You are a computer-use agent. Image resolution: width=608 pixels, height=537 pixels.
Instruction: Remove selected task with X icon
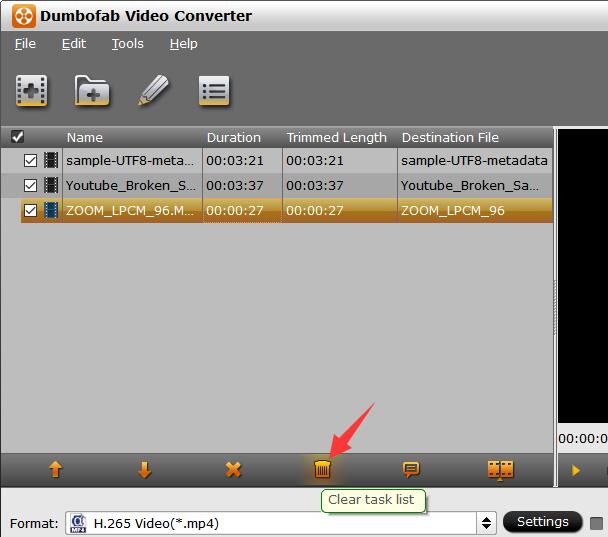pyautogui.click(x=233, y=469)
